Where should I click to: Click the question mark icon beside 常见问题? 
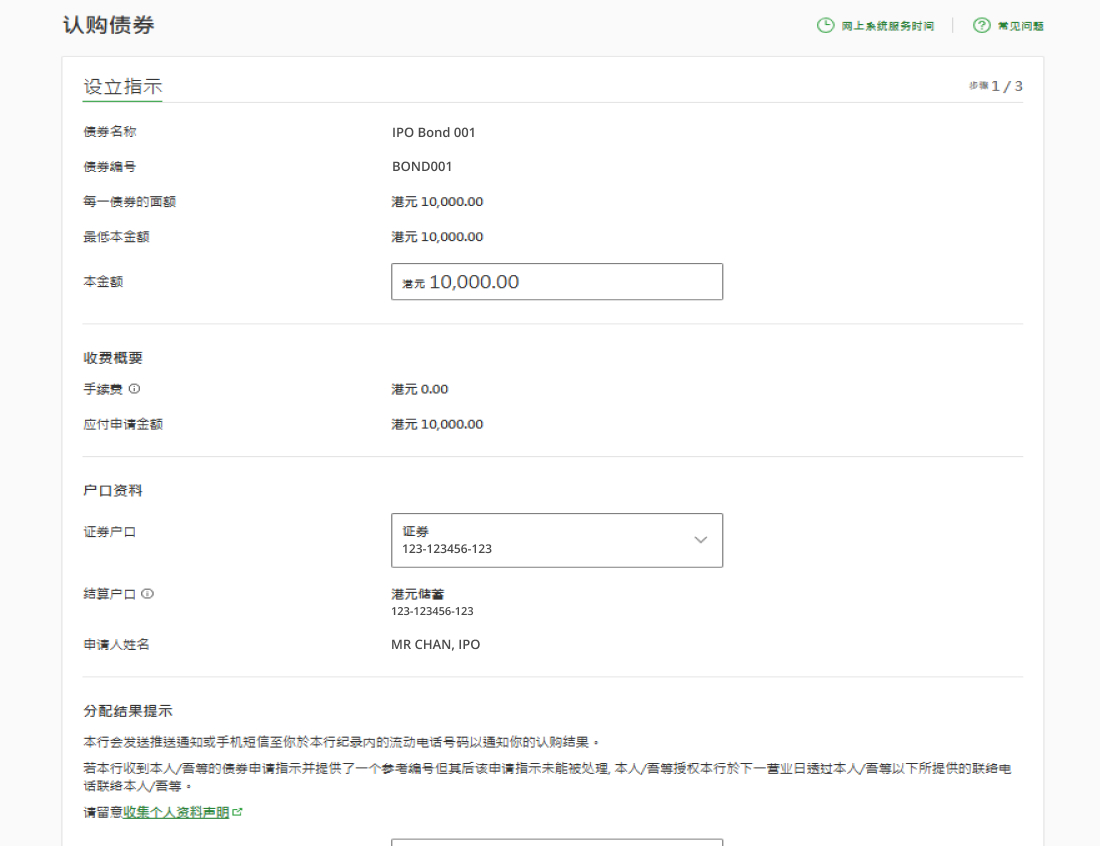[x=981, y=26]
